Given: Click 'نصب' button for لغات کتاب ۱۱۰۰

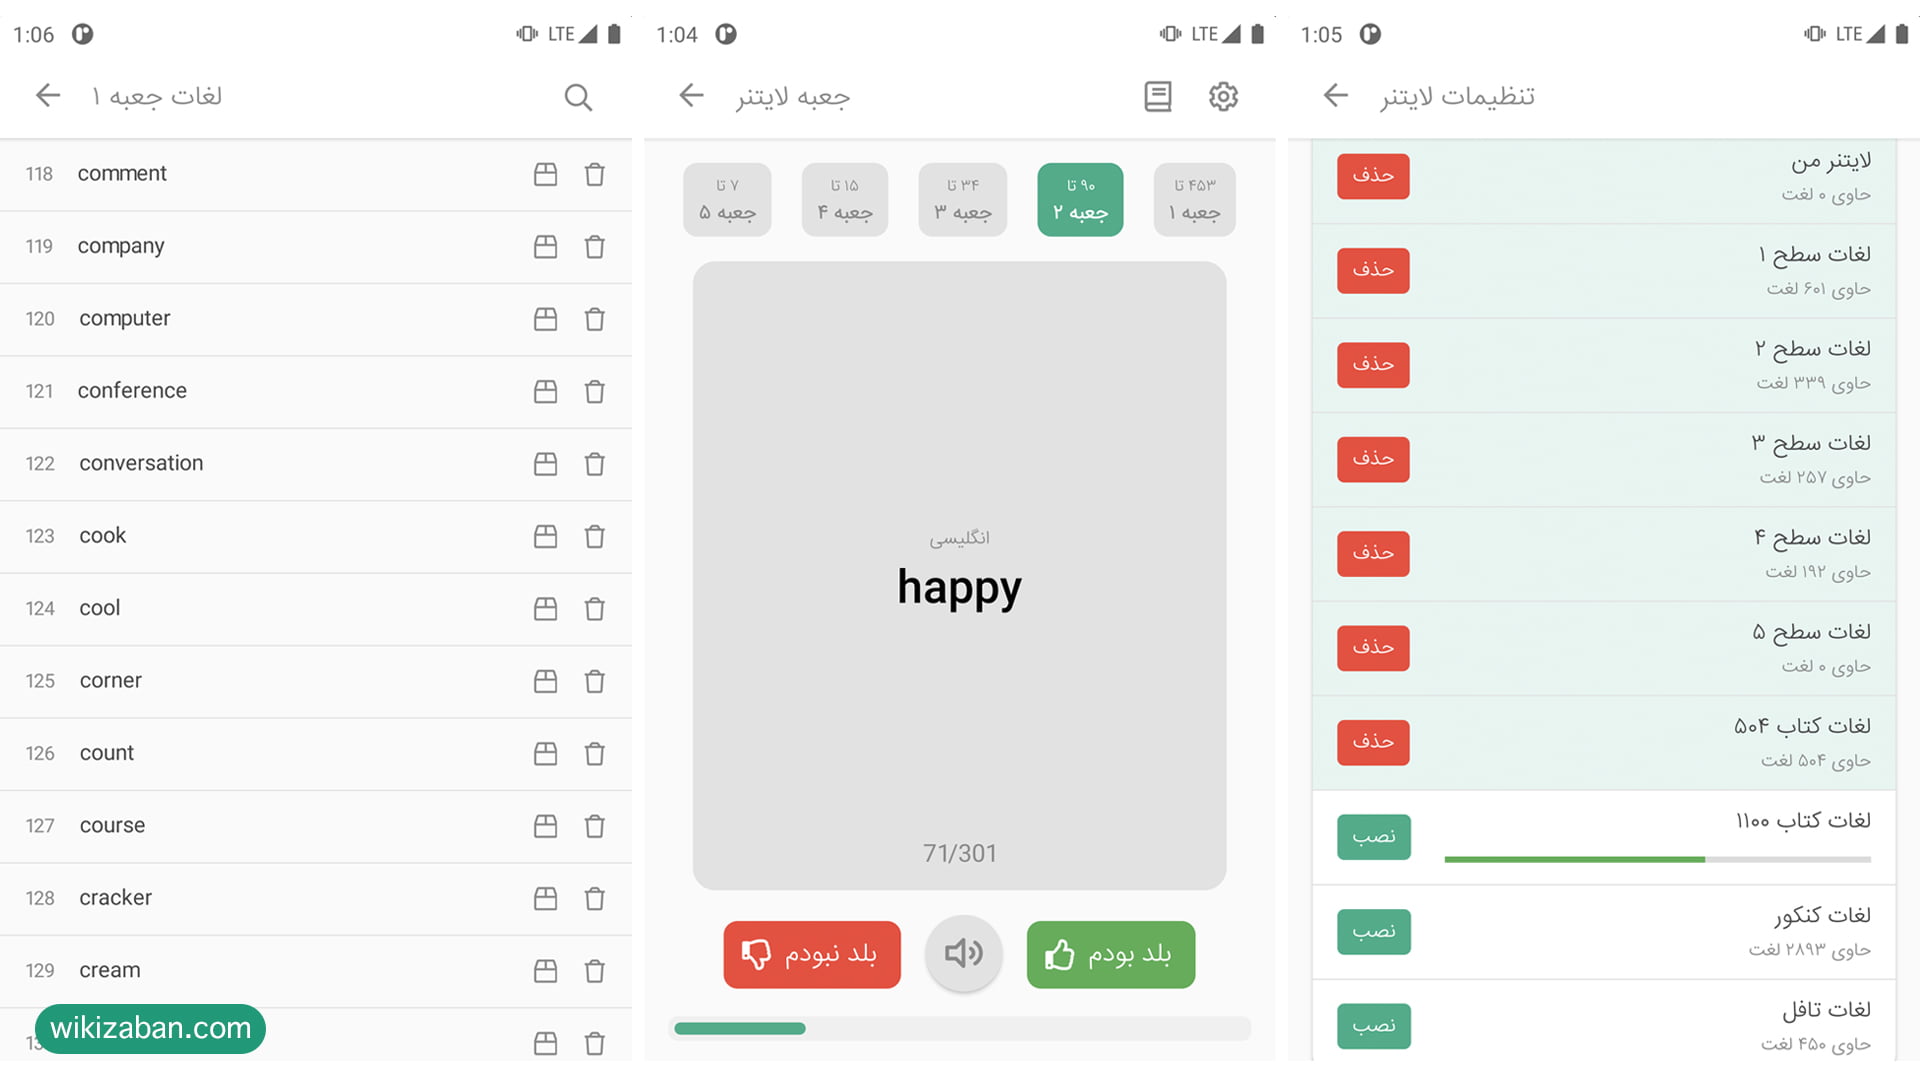Looking at the screenshot, I should [1371, 835].
